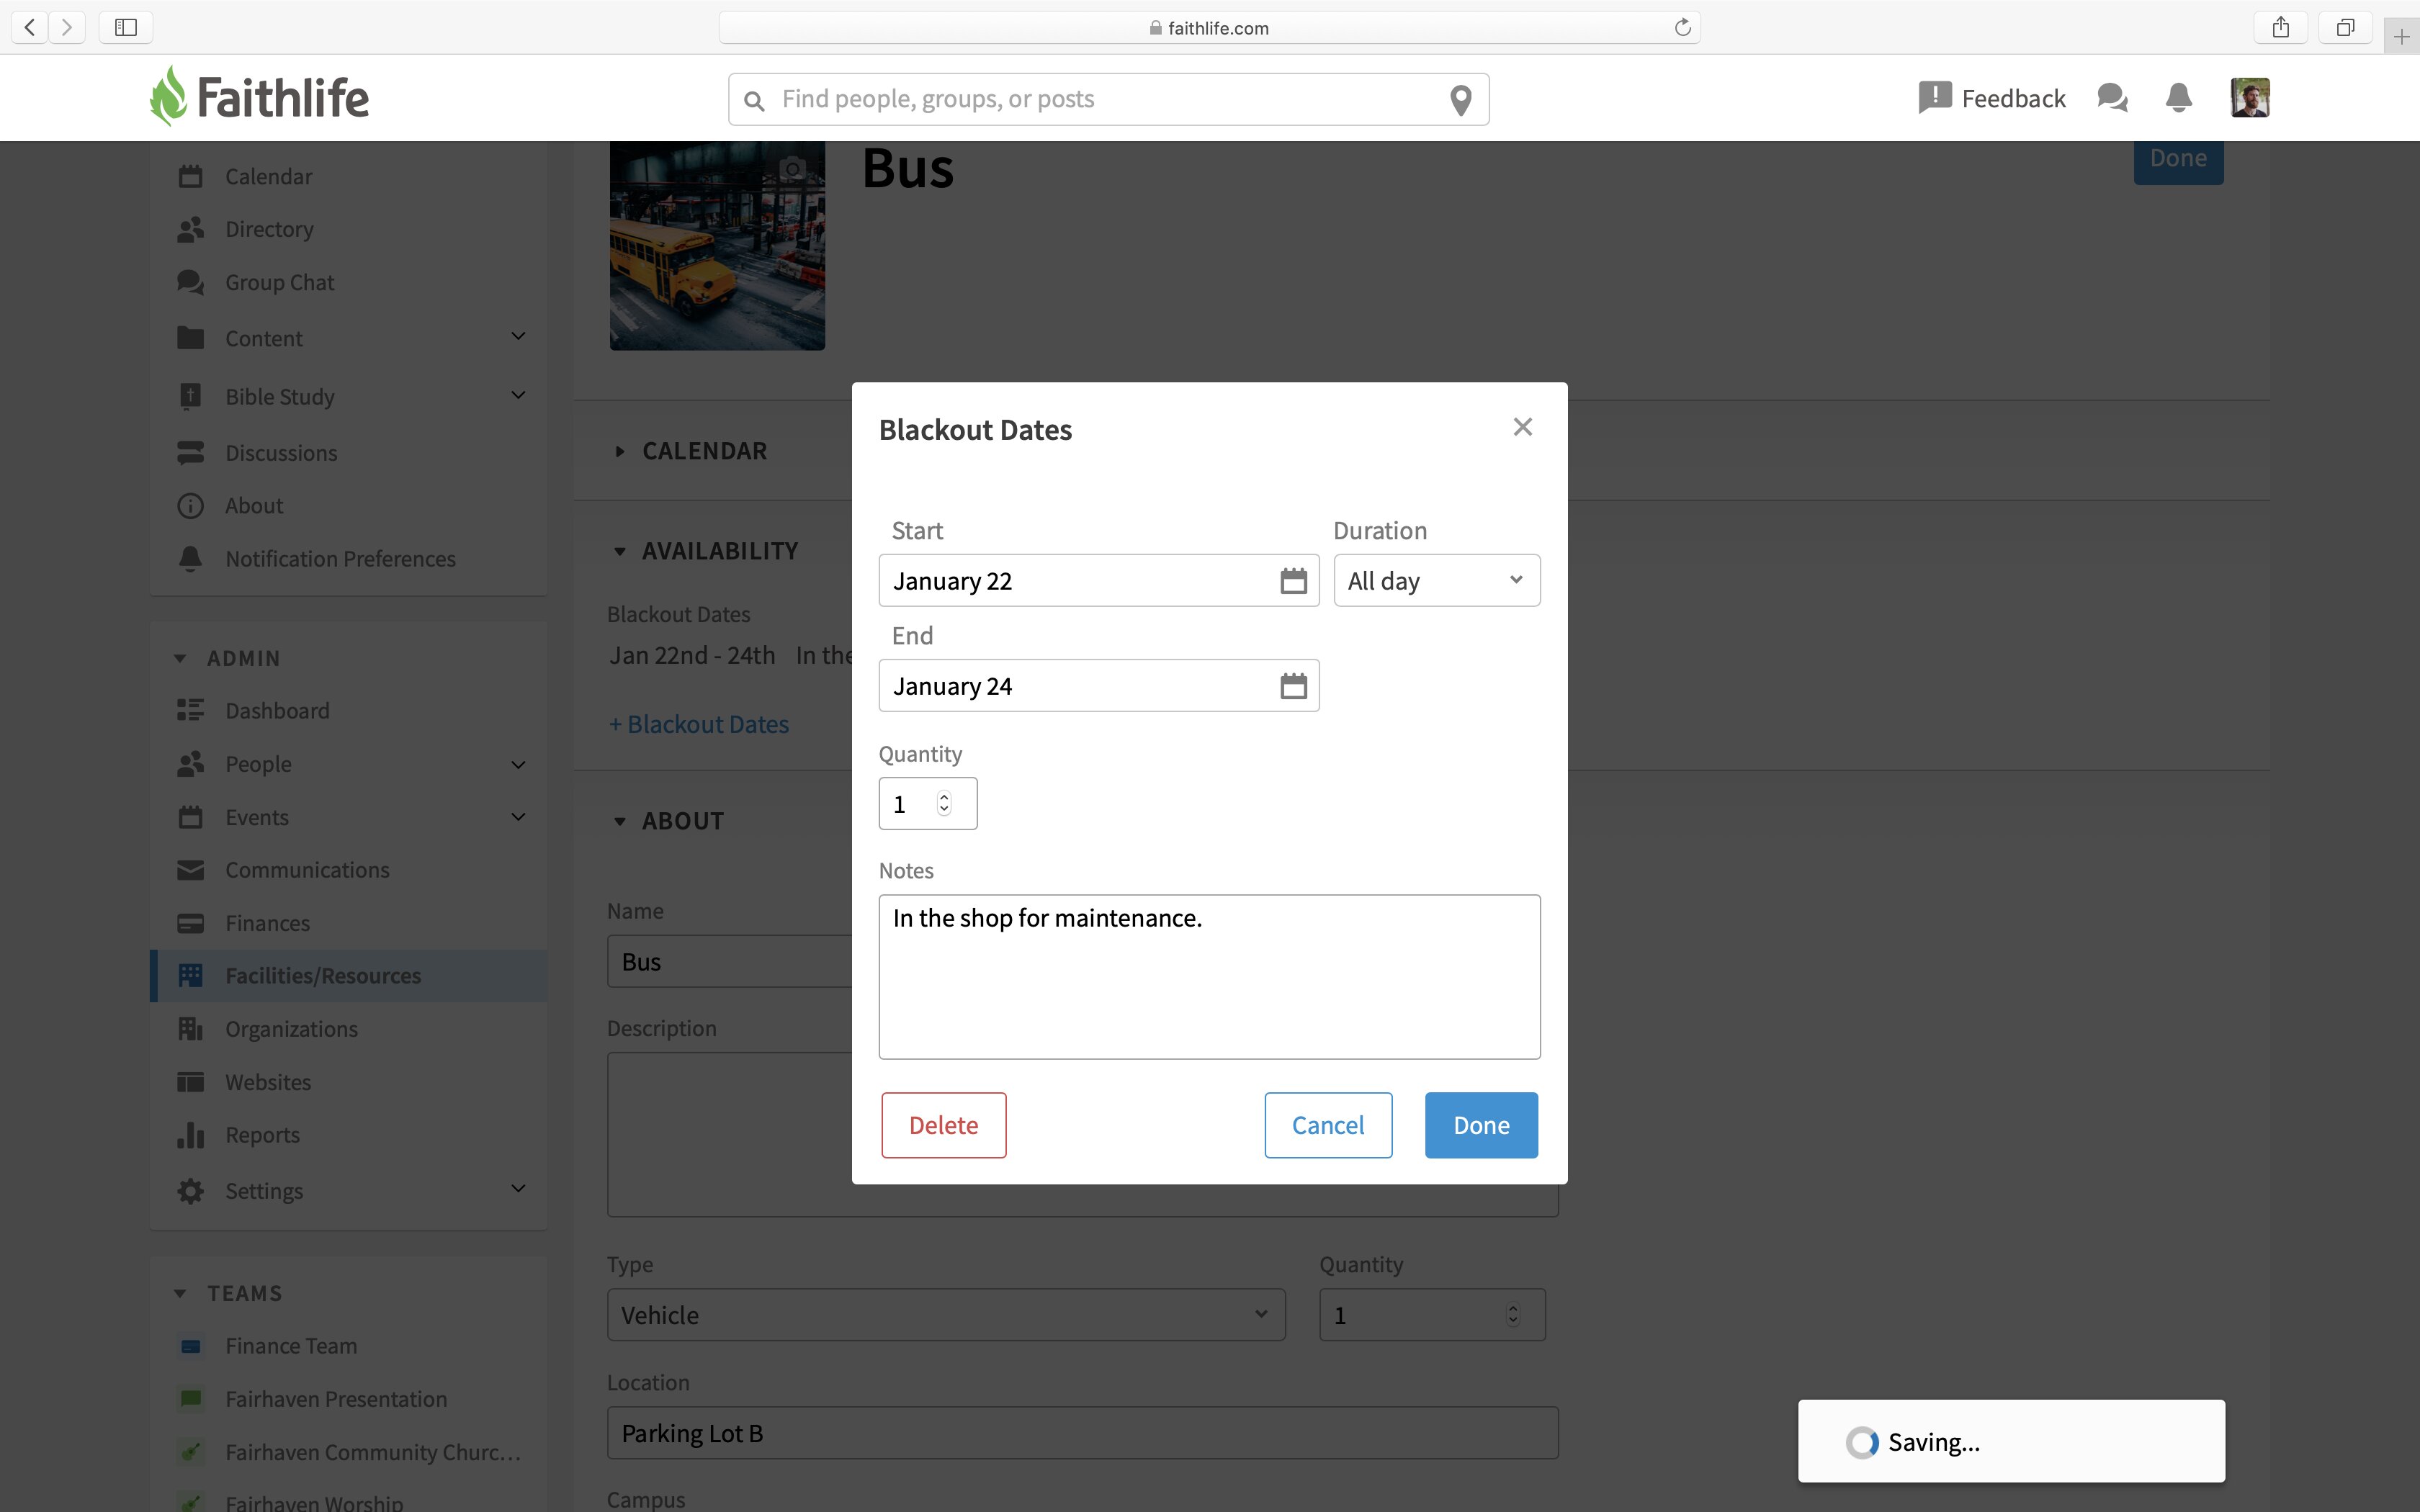Click into the Notes text area
The height and width of the screenshot is (1512, 2420).
coord(1209,977)
